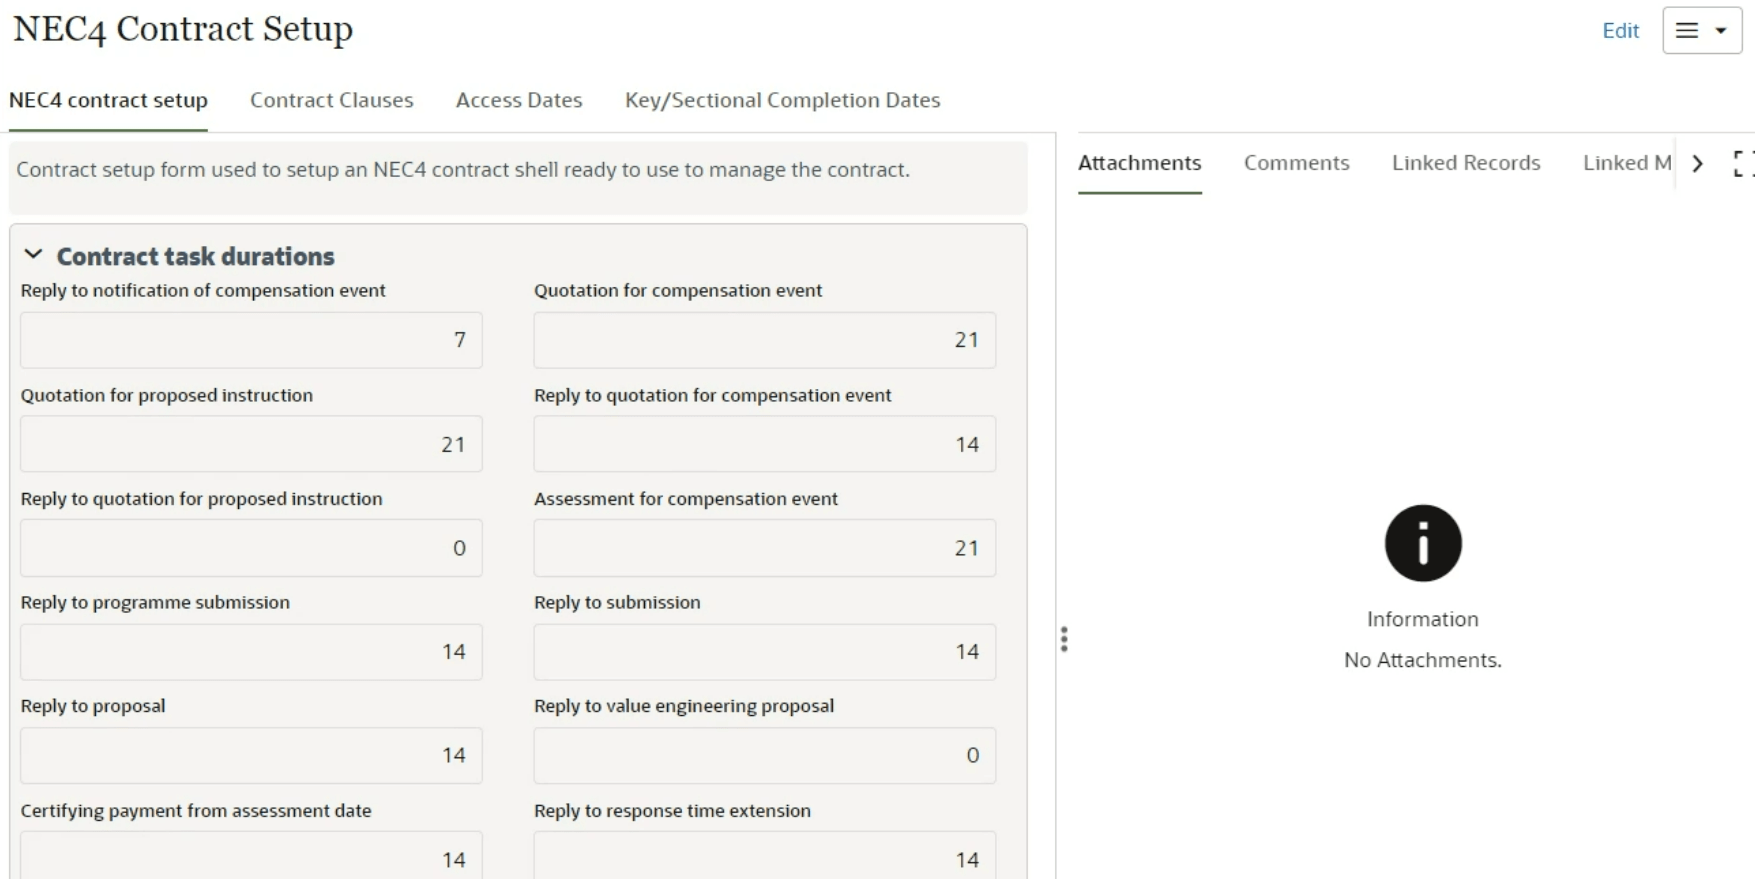Click the Reply to notification of compensation event field
This screenshot has height=879, width=1755.
point(251,340)
